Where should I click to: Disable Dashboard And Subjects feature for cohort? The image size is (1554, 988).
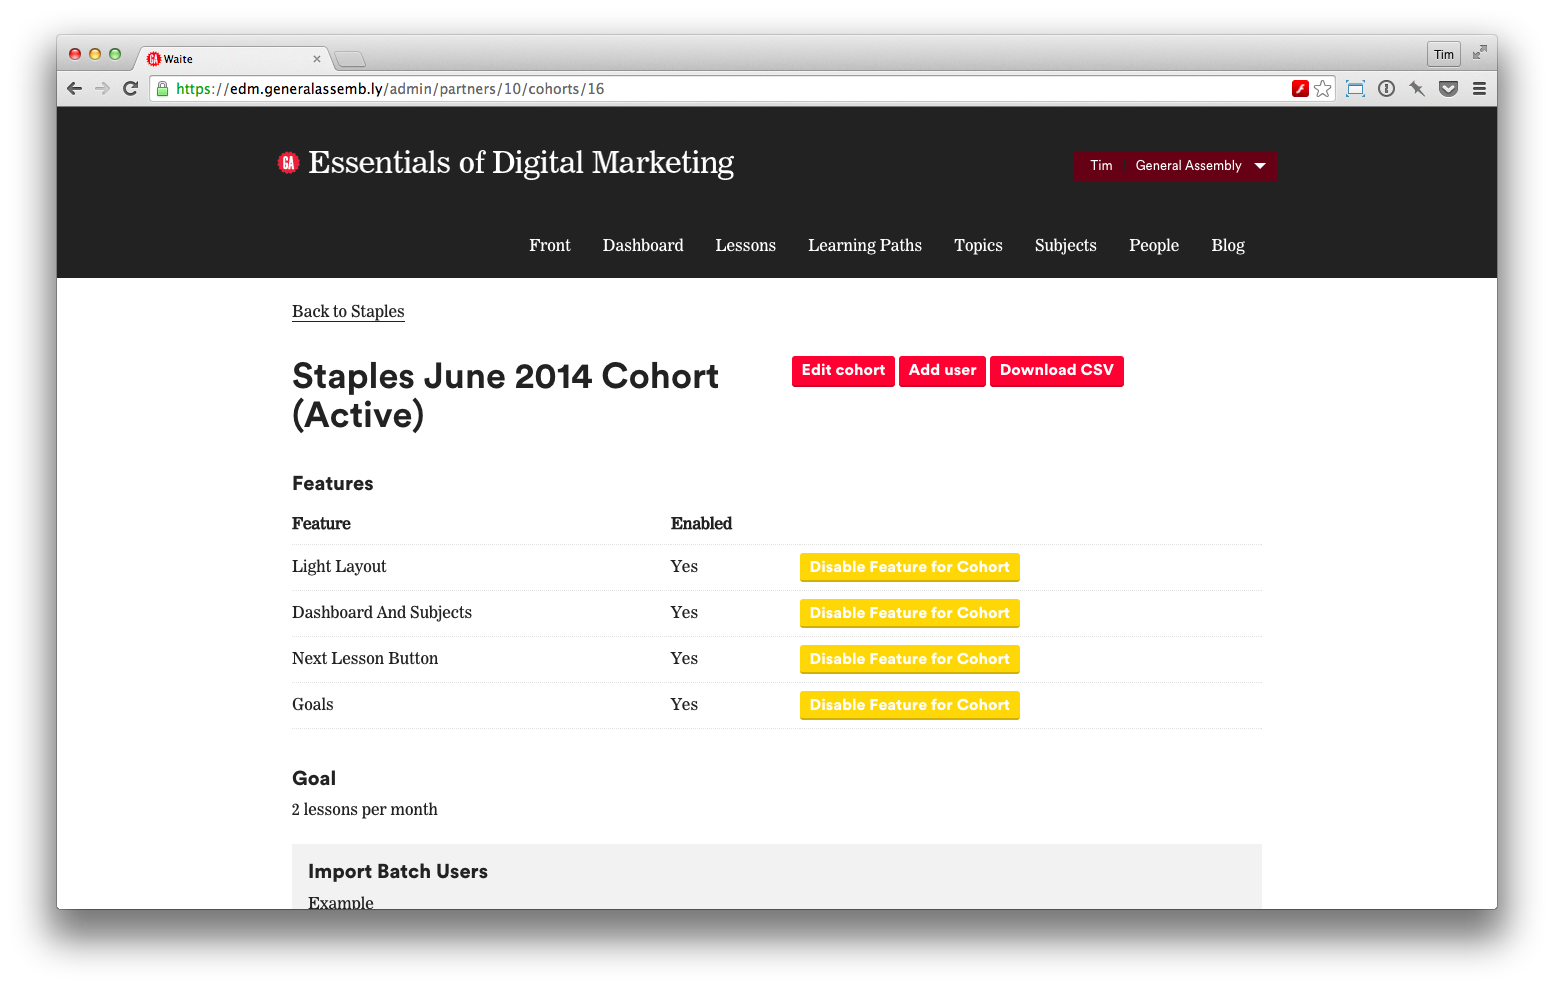pyautogui.click(x=909, y=613)
